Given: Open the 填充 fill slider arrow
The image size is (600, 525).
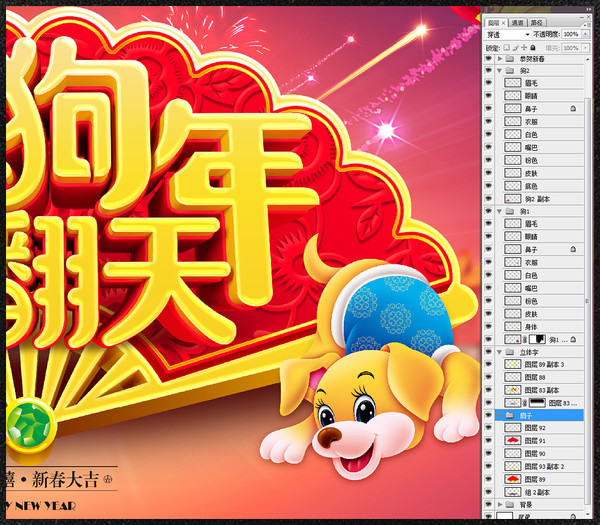Looking at the screenshot, I should (x=585, y=48).
